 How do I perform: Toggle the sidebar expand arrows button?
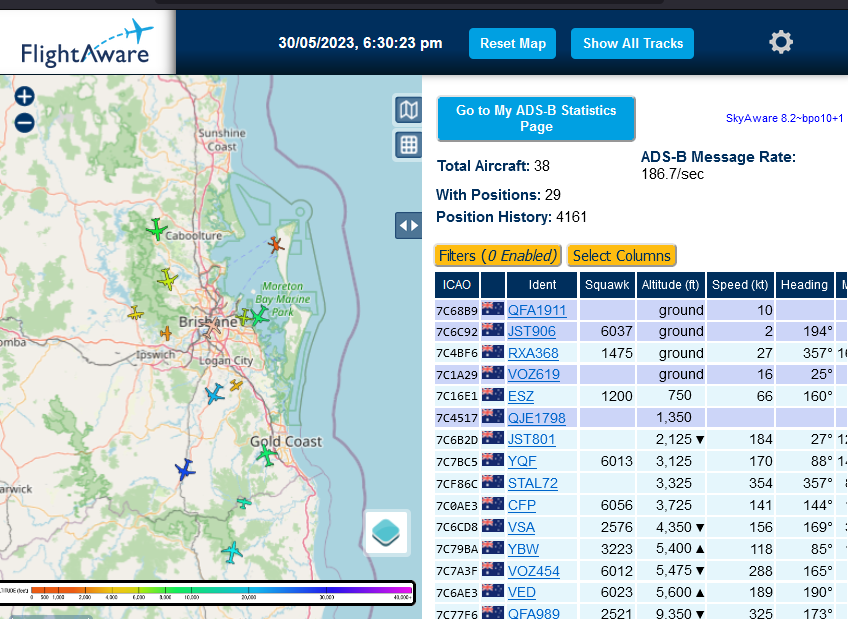click(408, 225)
